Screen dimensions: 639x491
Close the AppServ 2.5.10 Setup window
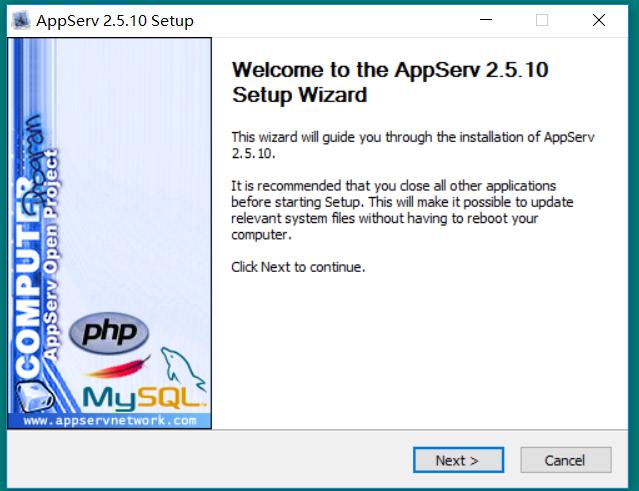[x=599, y=20]
